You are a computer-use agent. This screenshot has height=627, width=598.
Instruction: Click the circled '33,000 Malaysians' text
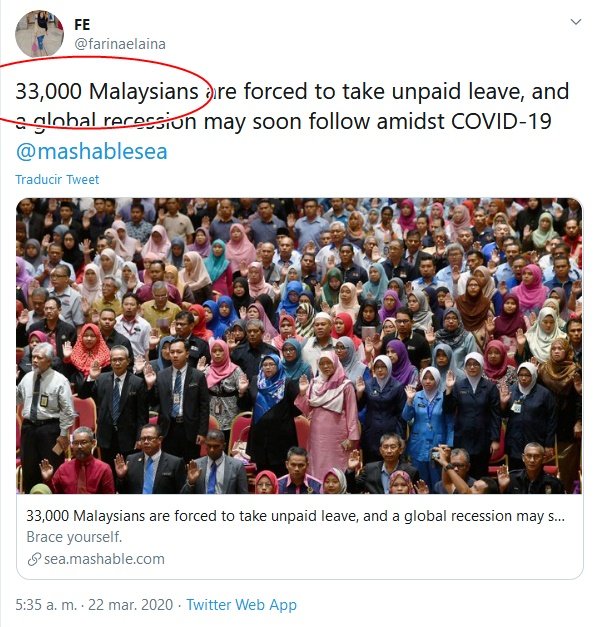107,91
